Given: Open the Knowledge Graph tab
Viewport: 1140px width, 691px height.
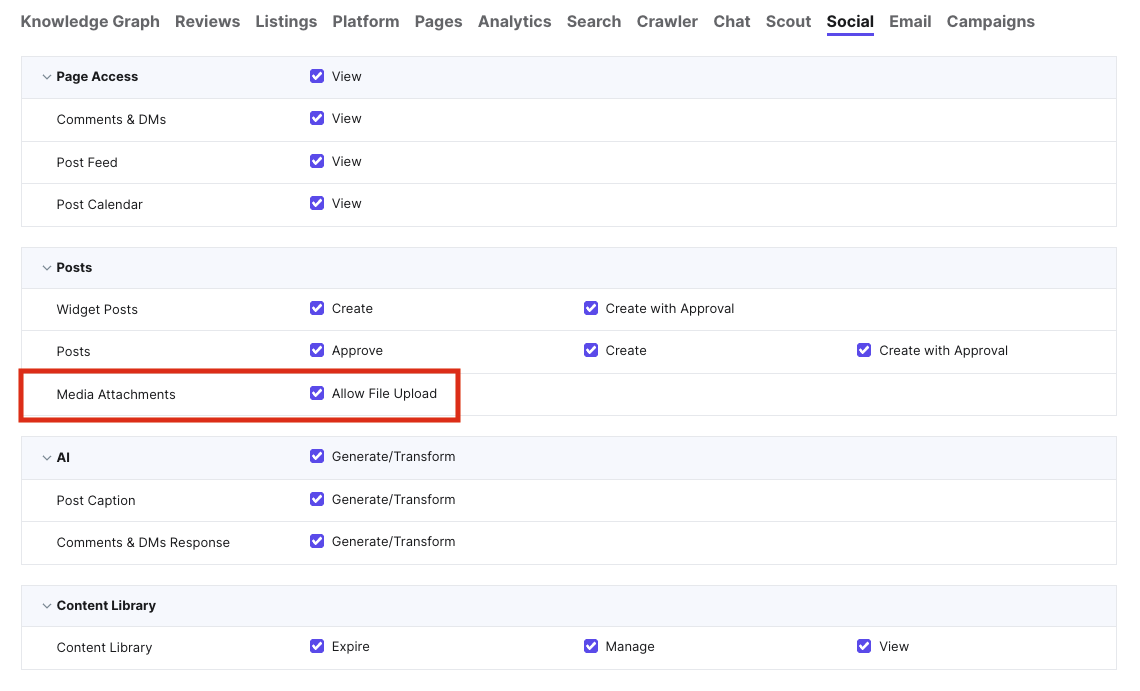Looking at the screenshot, I should 90,22.
